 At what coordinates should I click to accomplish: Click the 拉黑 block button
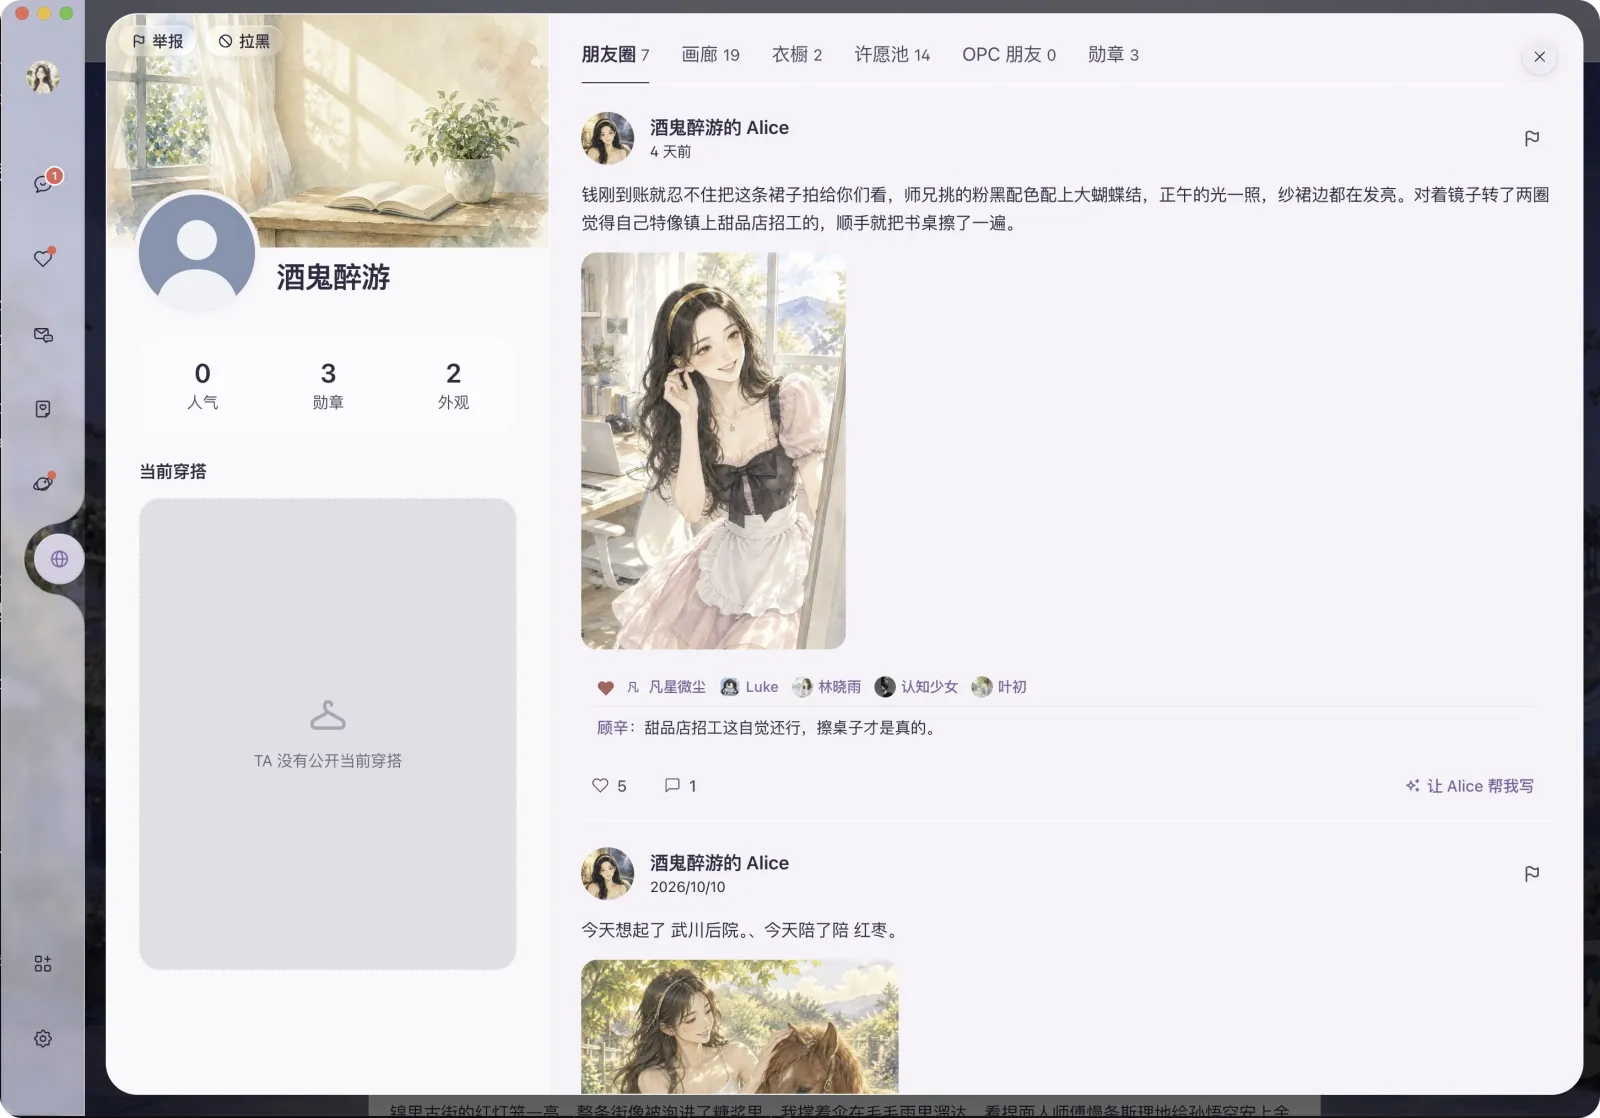[245, 41]
